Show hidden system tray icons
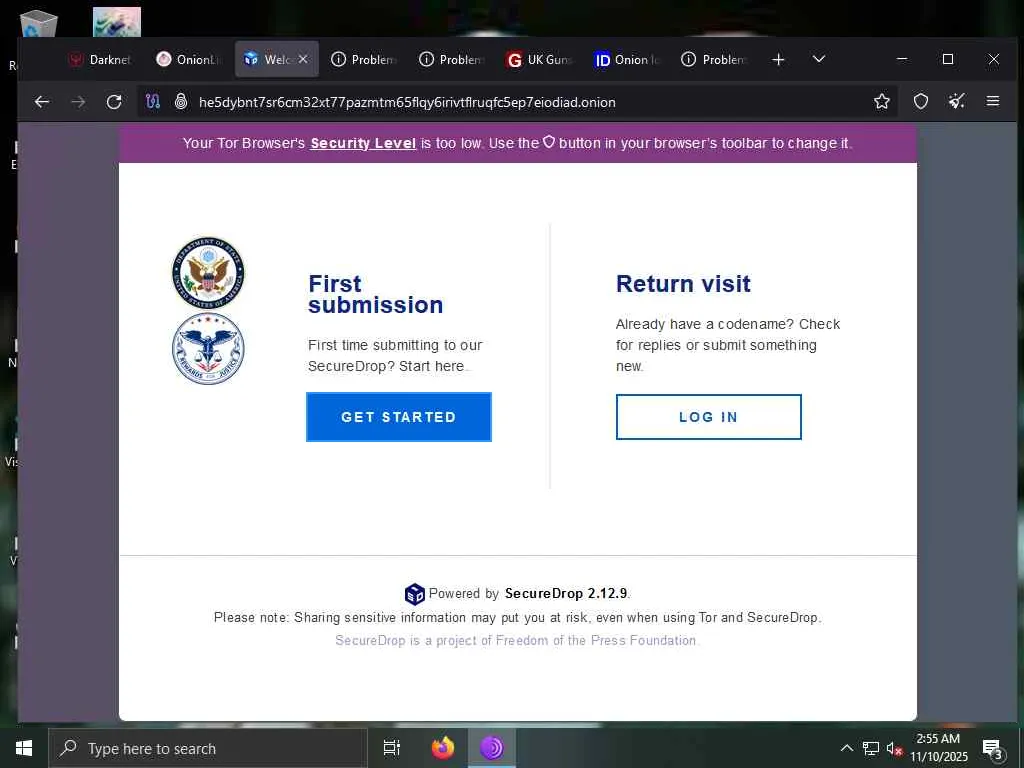Viewport: 1024px width, 768px height. pos(846,748)
